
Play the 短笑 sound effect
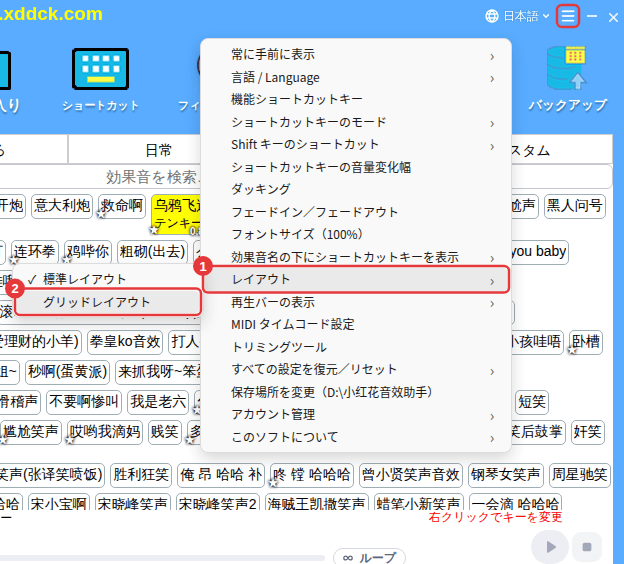(x=532, y=402)
